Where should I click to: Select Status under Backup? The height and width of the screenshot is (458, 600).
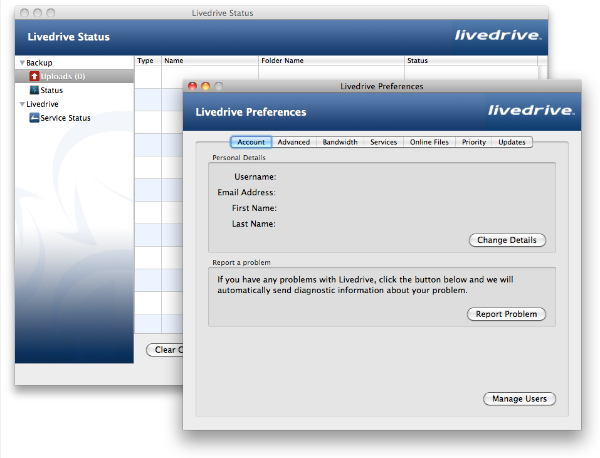click(52, 90)
